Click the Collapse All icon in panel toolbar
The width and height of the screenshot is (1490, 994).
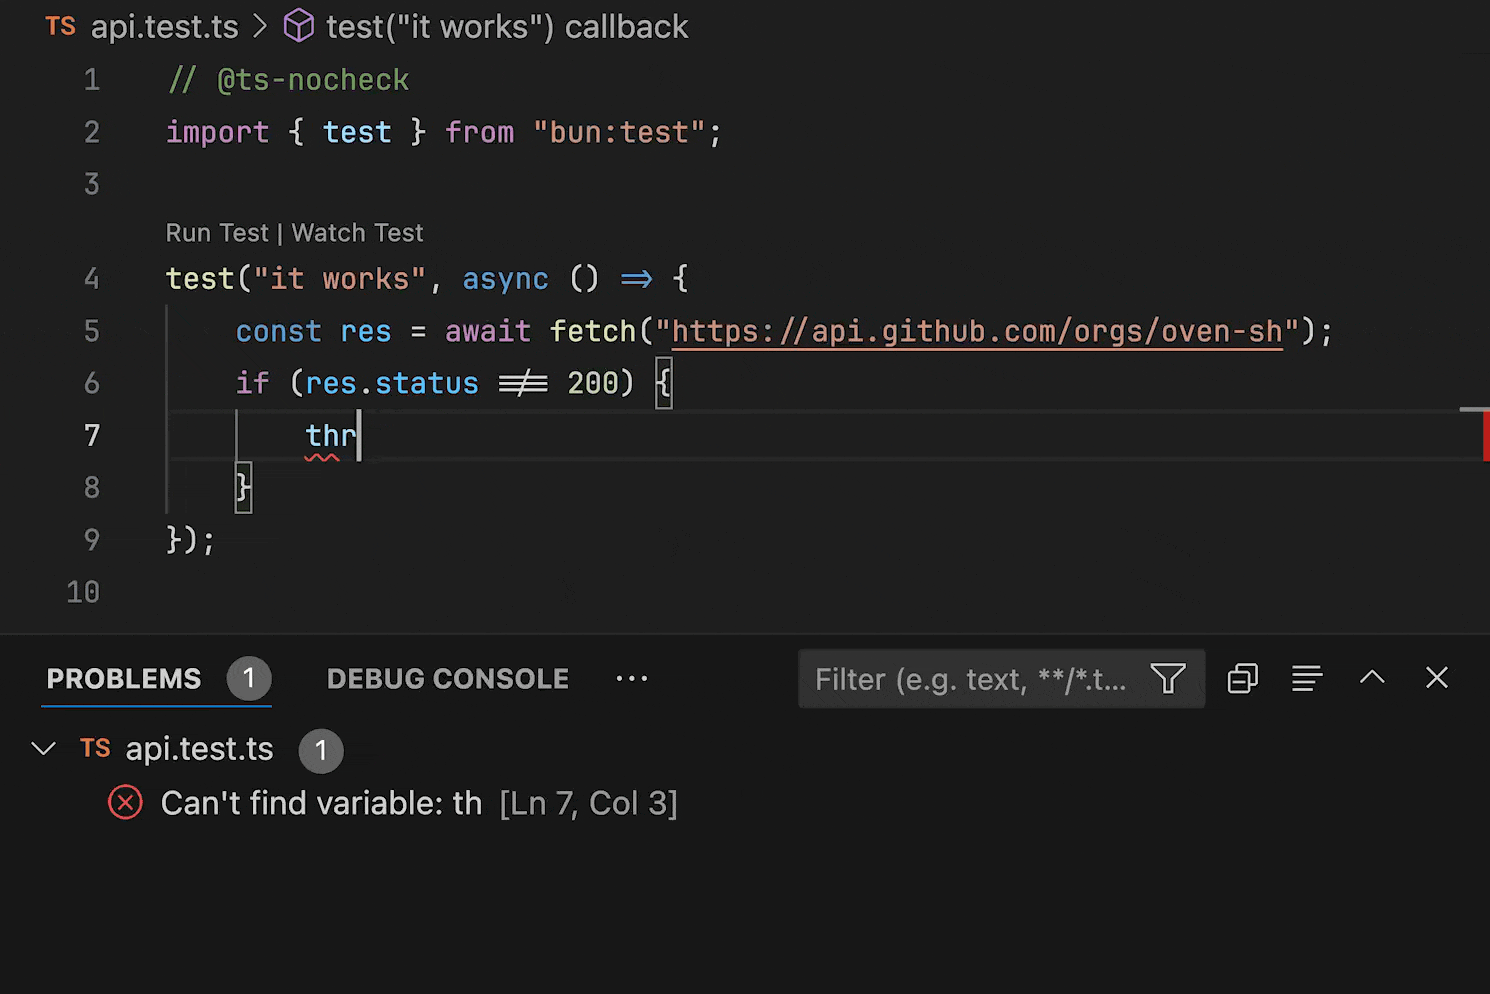tap(1242, 679)
